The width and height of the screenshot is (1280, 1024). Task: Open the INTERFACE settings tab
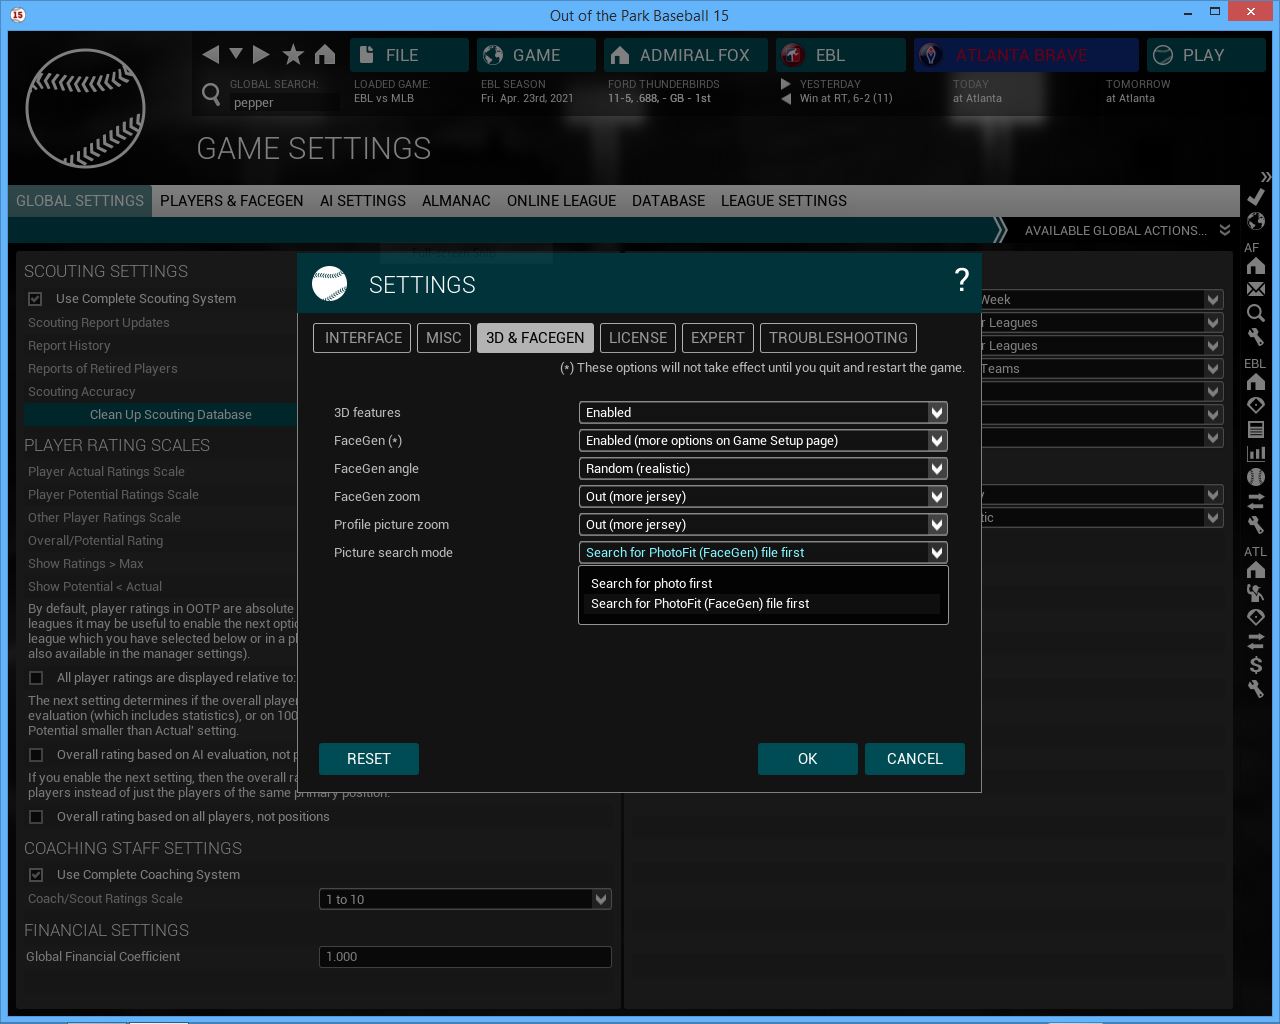(363, 338)
